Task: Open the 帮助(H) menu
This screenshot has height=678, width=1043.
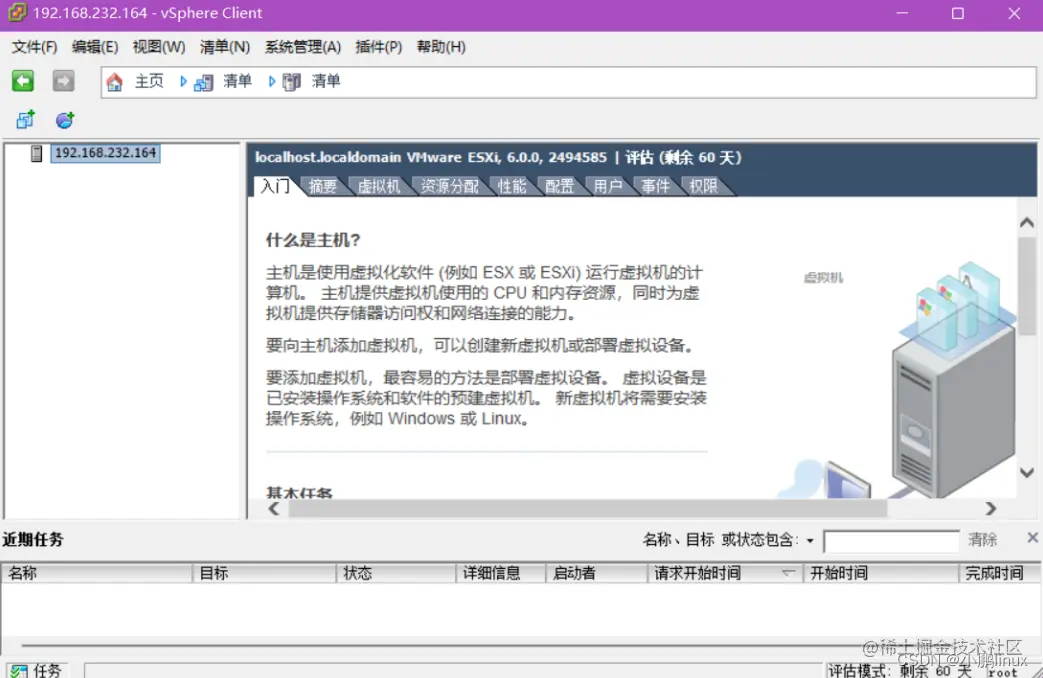Action: tap(441, 47)
